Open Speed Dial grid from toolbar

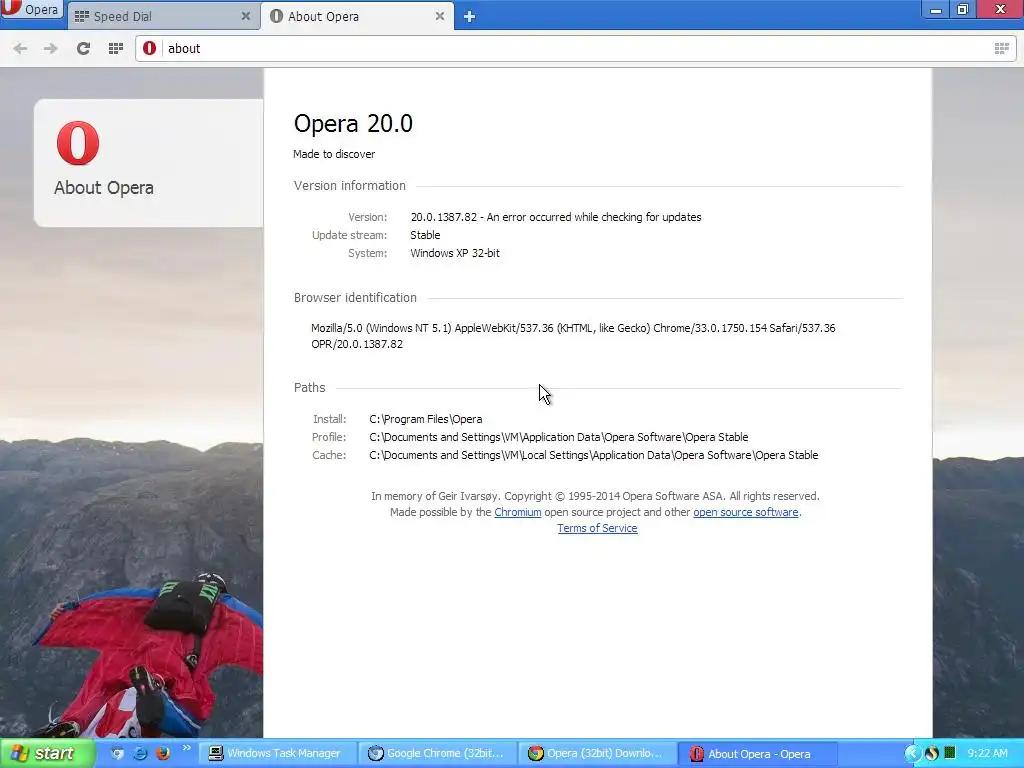116,48
